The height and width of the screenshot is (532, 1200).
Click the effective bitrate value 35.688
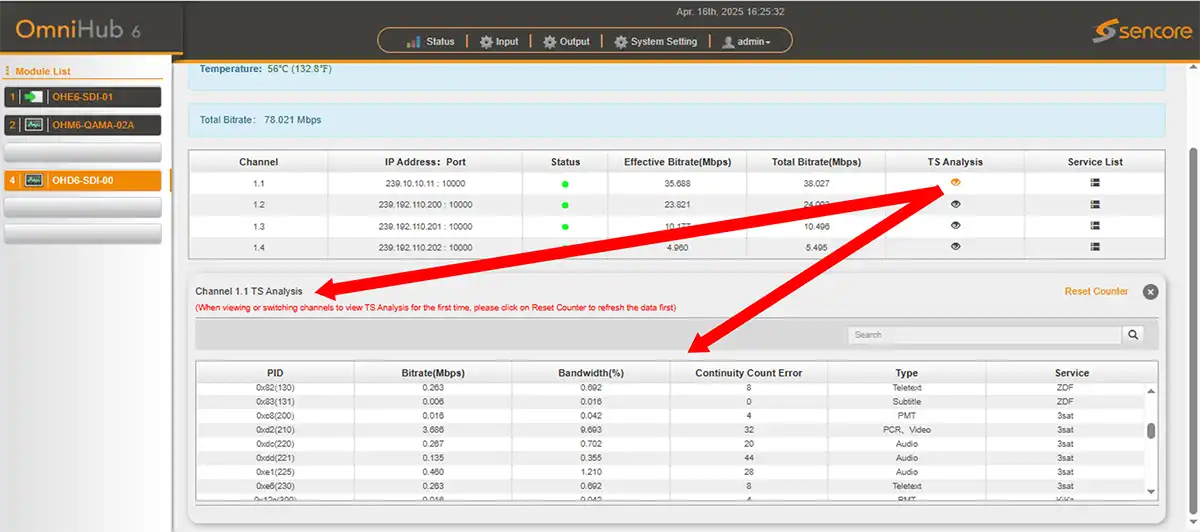tap(677, 184)
